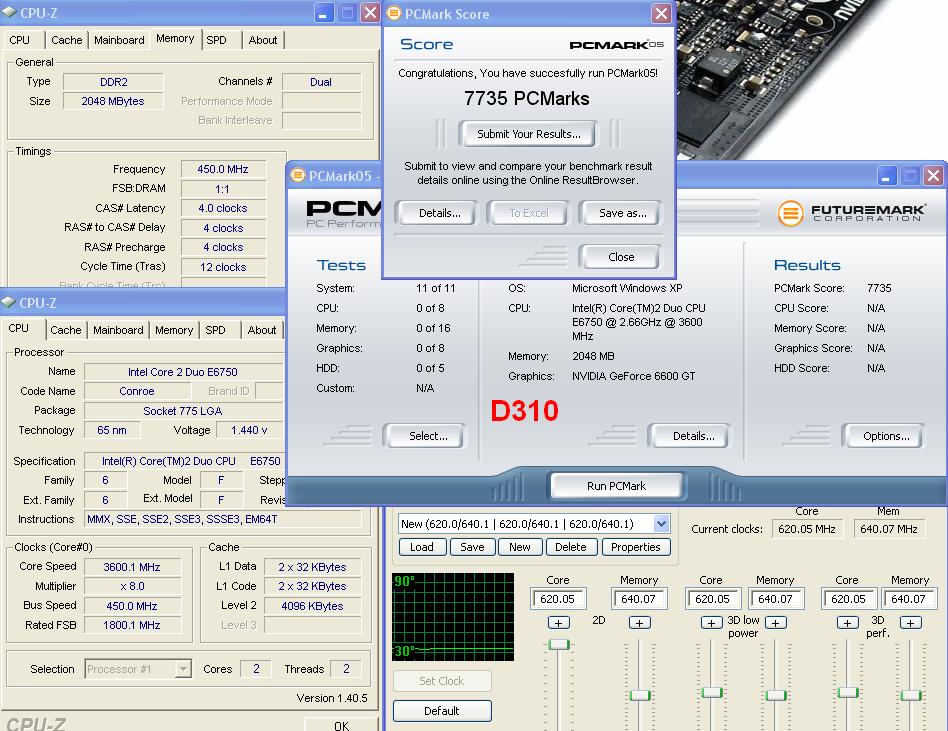Increase 3D perf. Memory clock plus button
The image size is (948, 731).
click(911, 623)
